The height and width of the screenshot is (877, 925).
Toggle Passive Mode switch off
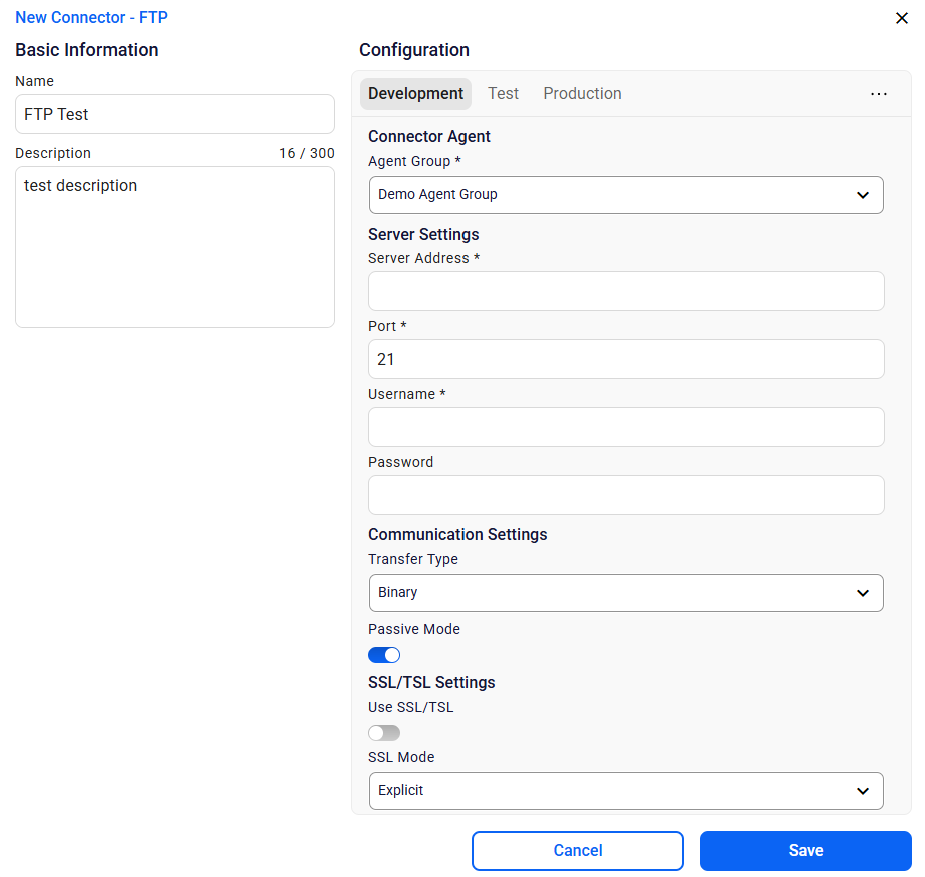[x=384, y=655]
